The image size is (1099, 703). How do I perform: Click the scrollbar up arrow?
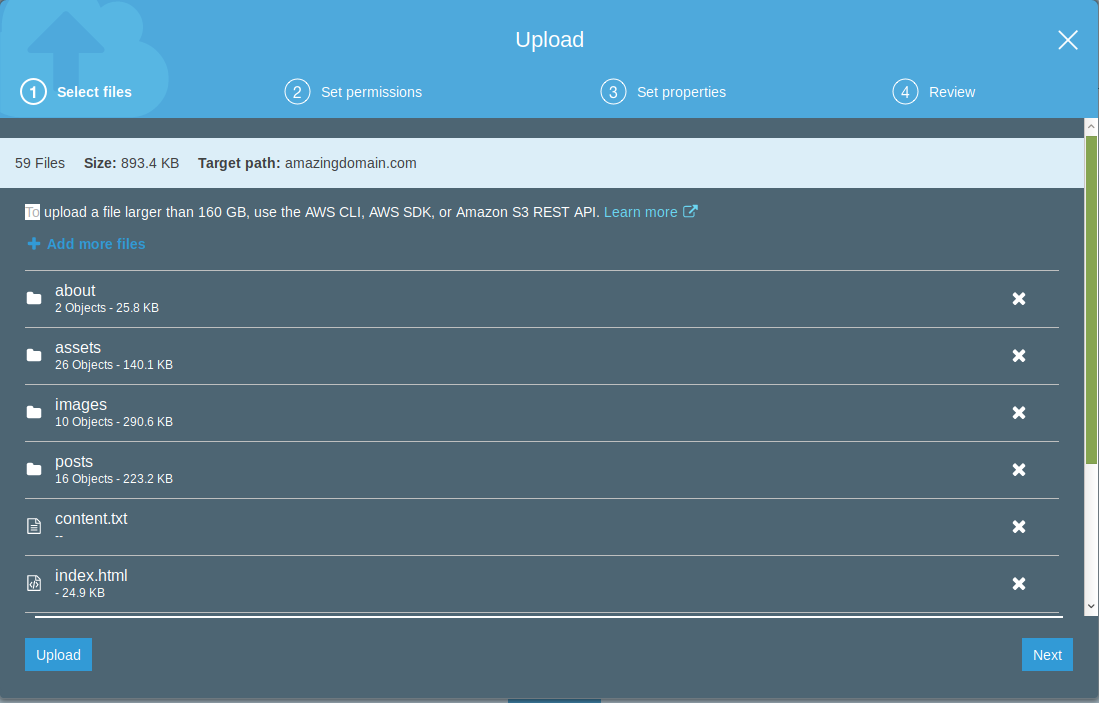tap(1091, 127)
